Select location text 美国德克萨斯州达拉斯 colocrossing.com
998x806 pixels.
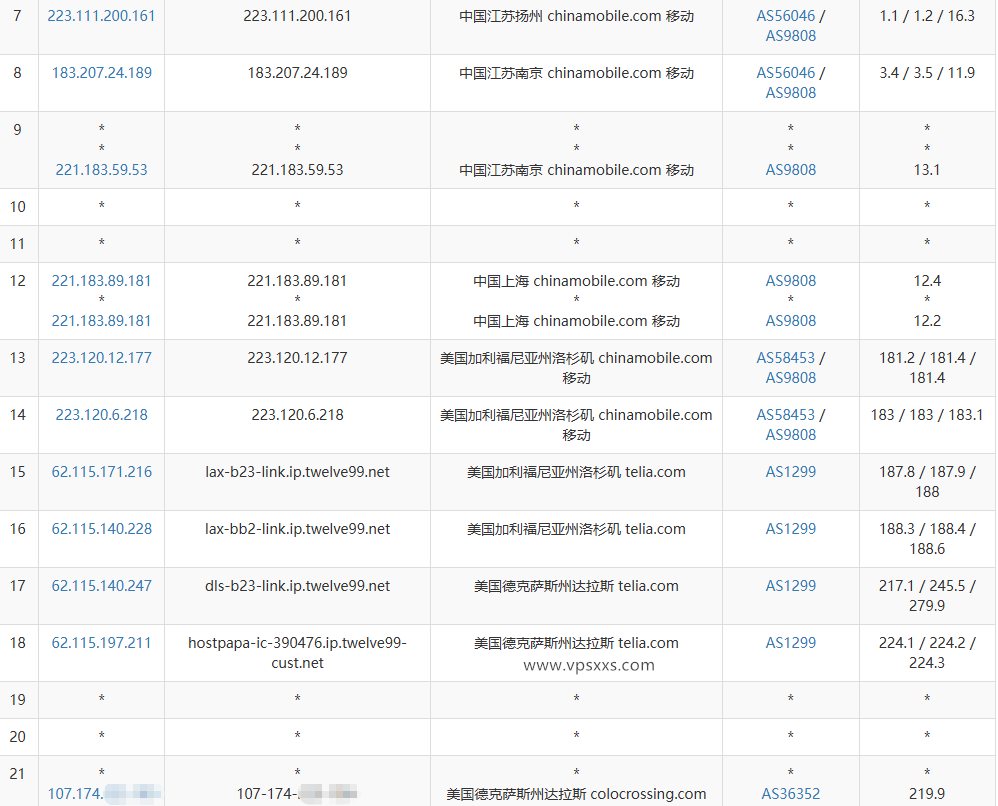(576, 794)
